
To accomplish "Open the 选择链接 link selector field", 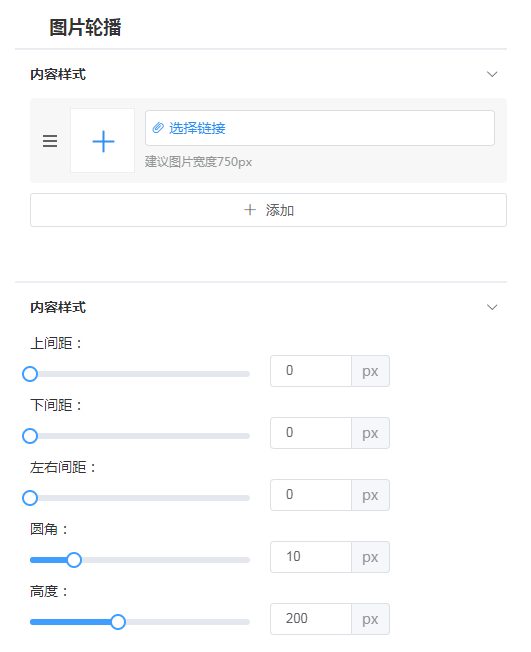I will [x=319, y=128].
